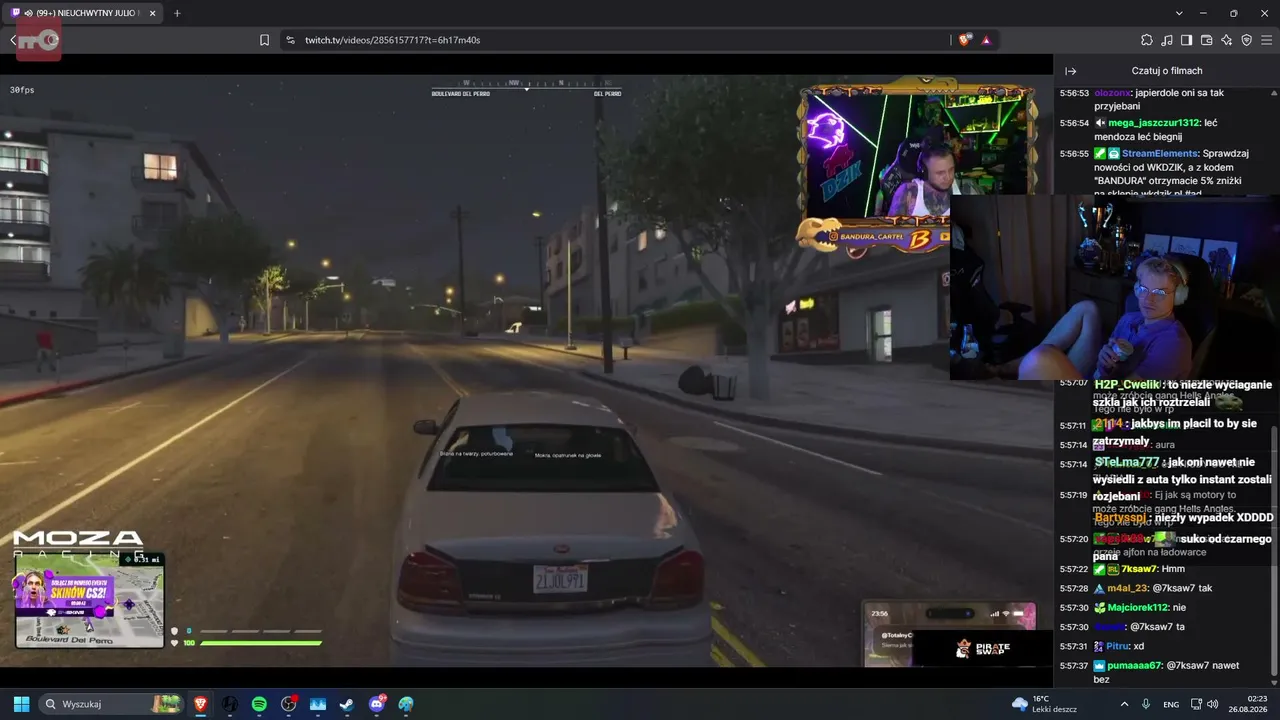
Task: Expand the hidden system tray icons chevron
Action: tap(1124, 704)
